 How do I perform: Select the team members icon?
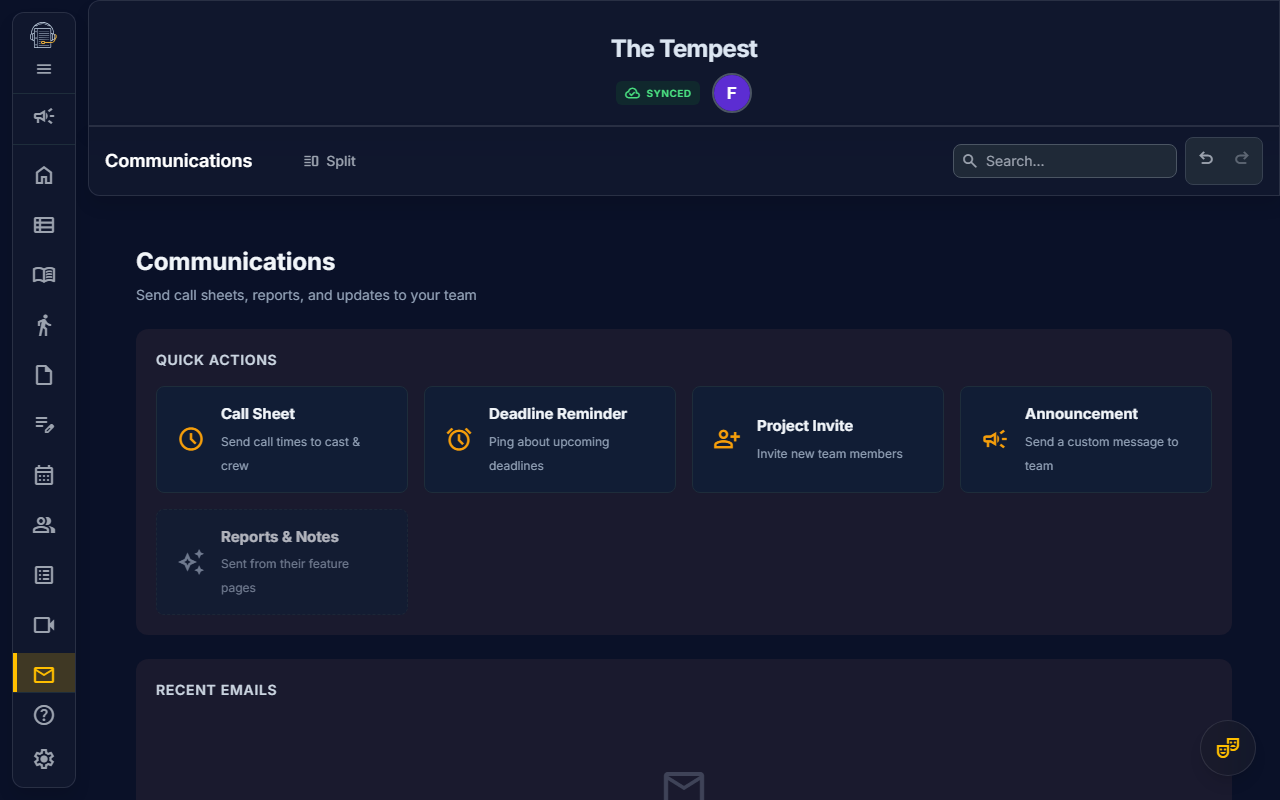click(x=43, y=524)
